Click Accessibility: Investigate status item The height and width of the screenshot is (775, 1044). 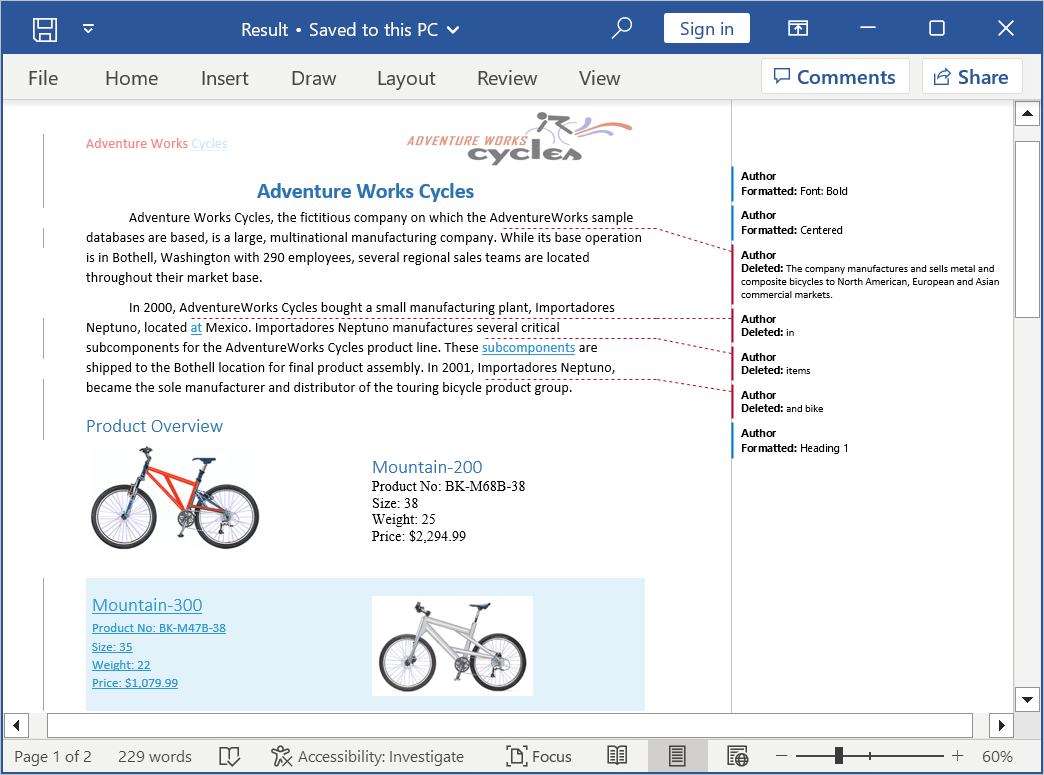(x=367, y=756)
